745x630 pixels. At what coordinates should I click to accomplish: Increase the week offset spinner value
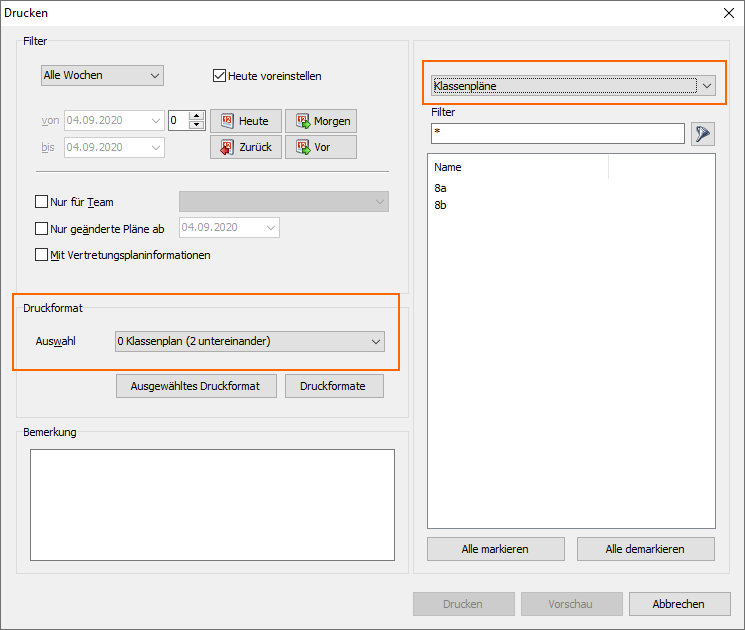197,115
